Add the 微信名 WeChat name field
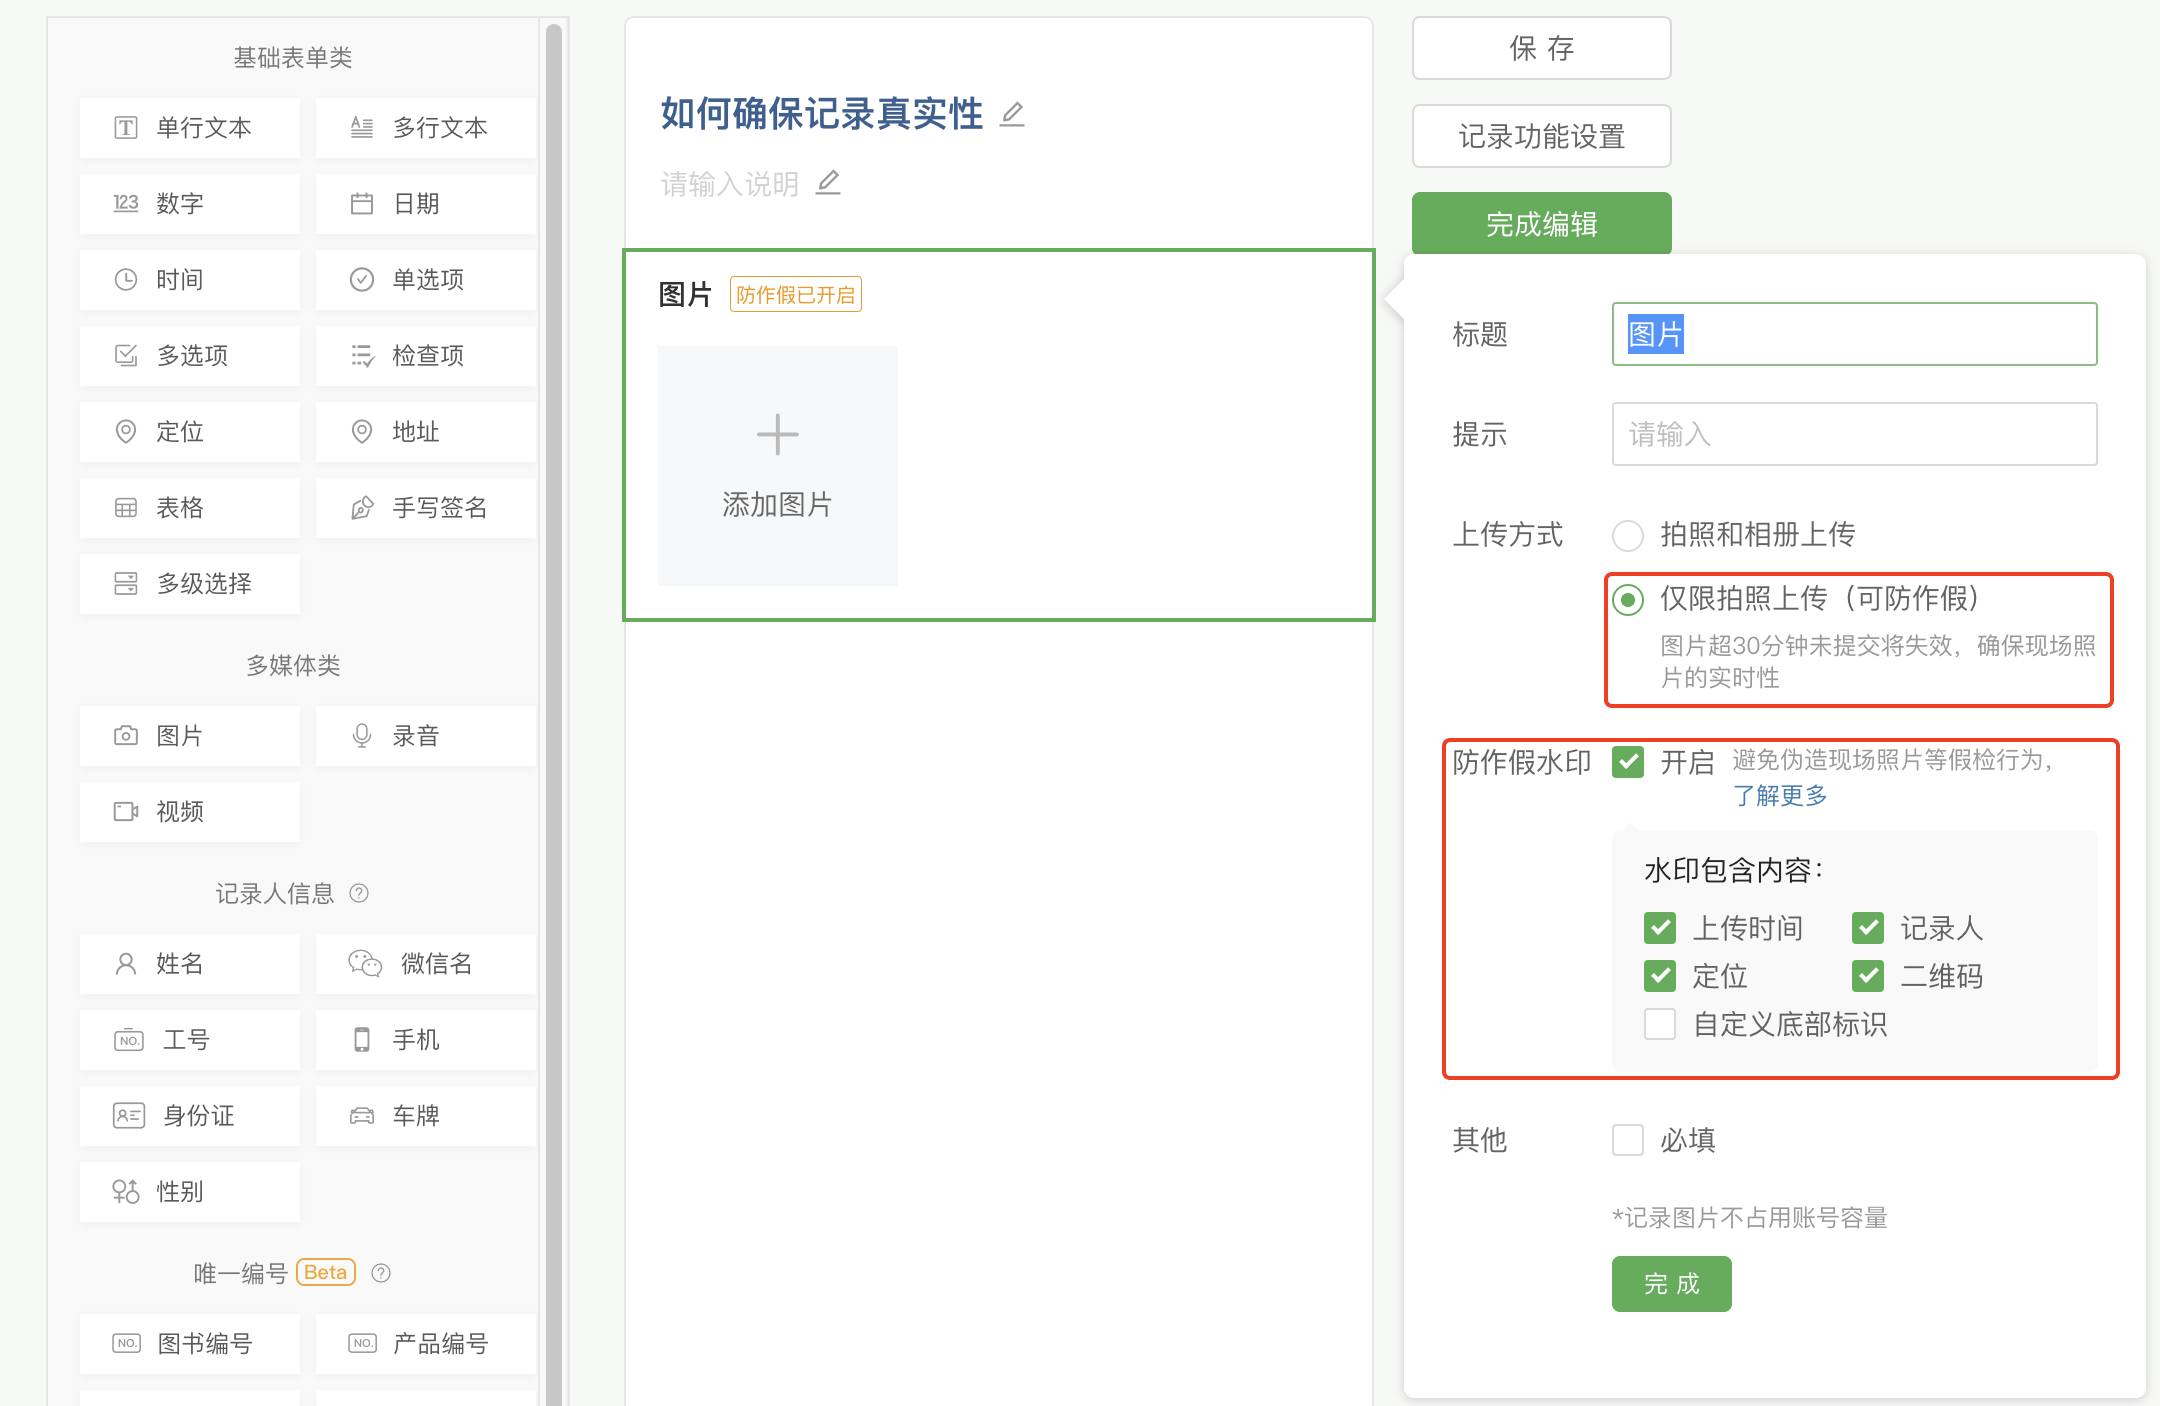This screenshot has height=1406, width=2160. 426,964
